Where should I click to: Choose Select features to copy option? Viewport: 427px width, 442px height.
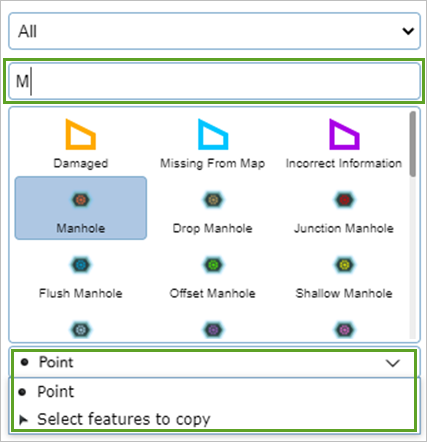(214, 419)
